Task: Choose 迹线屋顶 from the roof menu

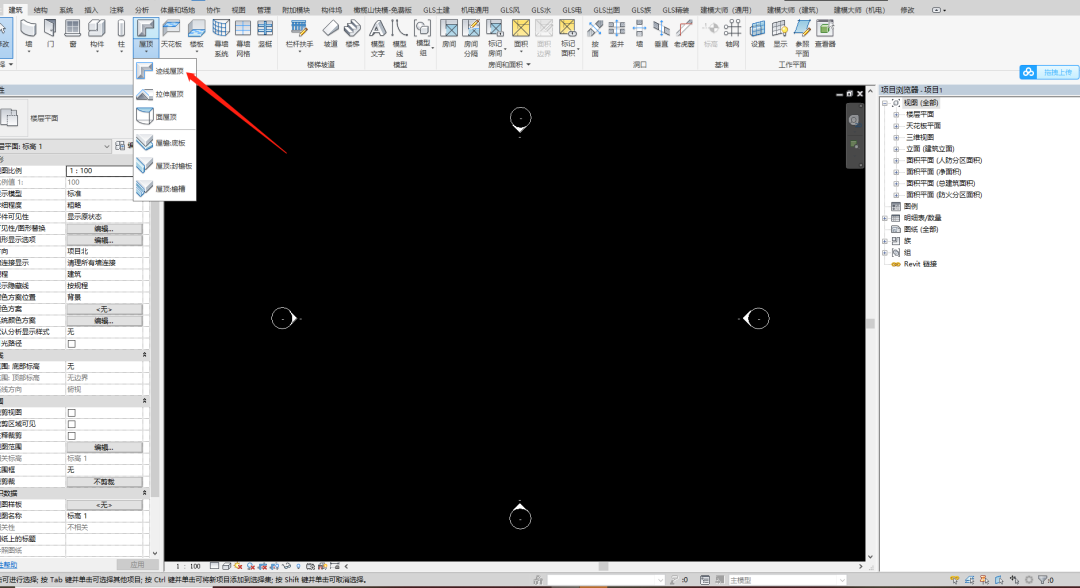Action: point(165,71)
